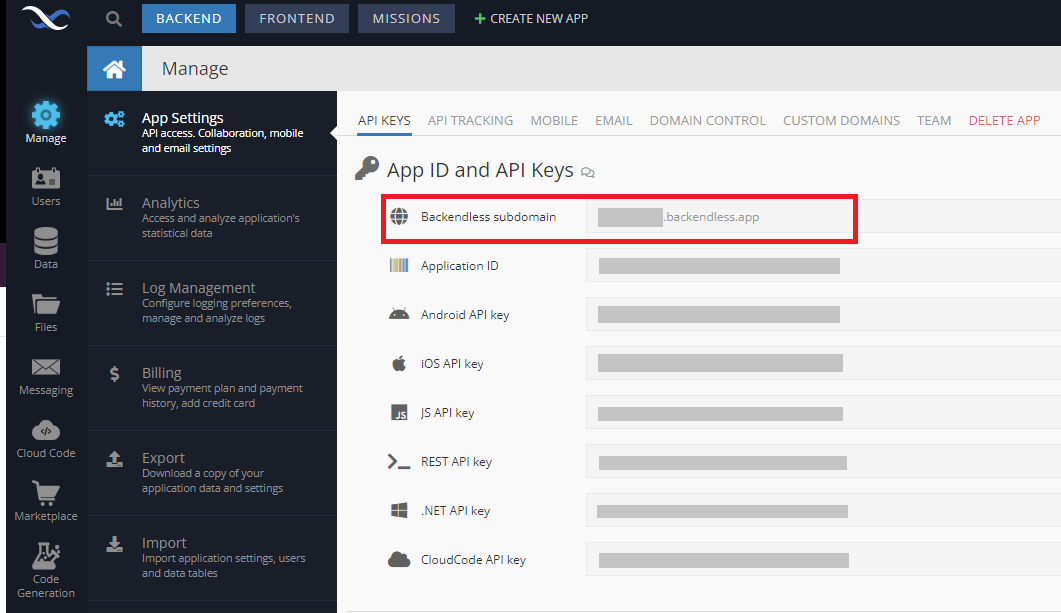Click the Android API key value

tap(823, 314)
